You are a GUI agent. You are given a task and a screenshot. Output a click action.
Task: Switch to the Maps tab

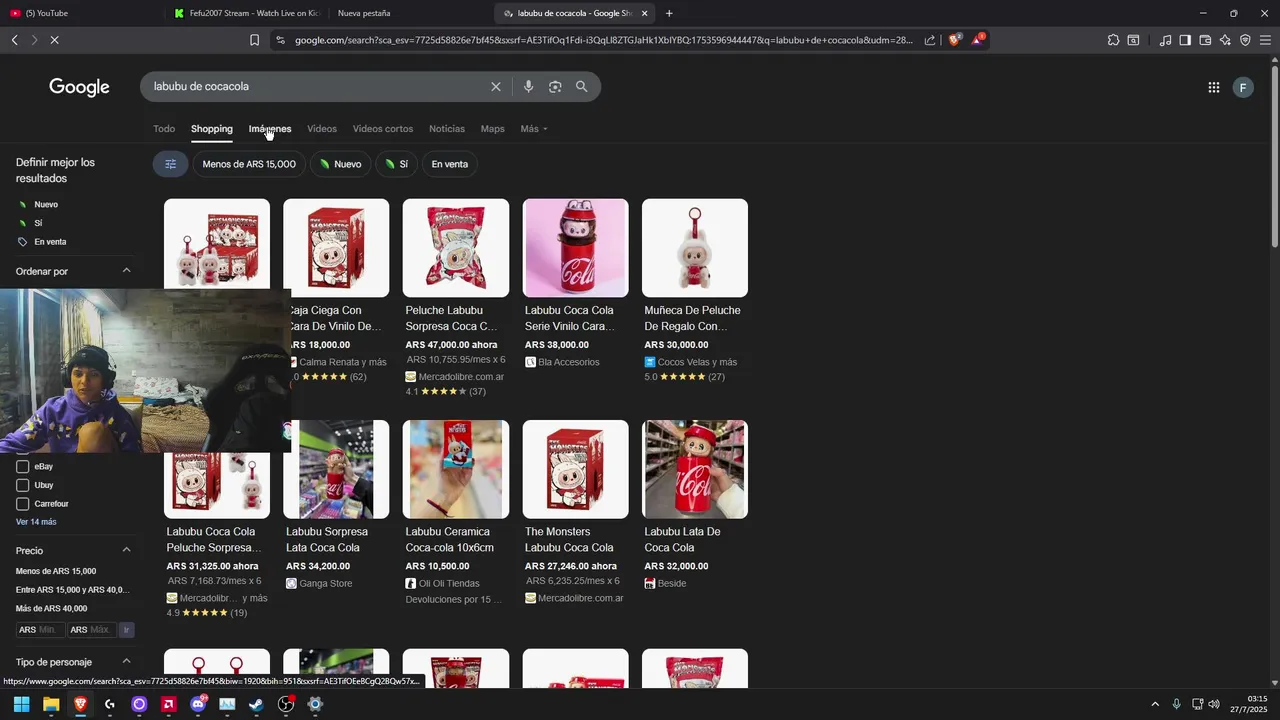coord(492,129)
